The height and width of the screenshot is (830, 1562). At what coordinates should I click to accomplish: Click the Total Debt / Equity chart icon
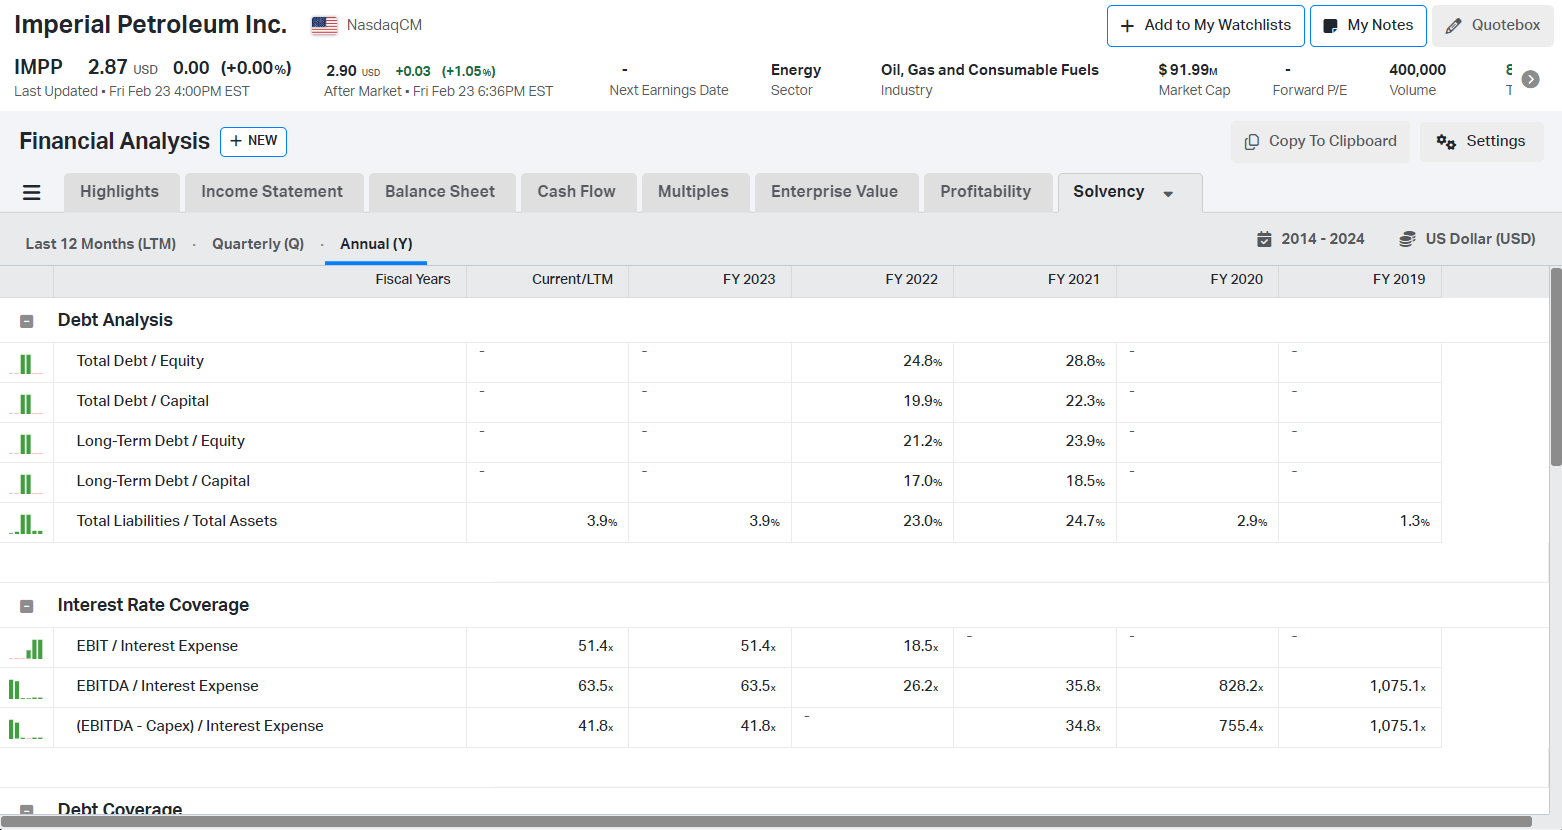coord(26,363)
